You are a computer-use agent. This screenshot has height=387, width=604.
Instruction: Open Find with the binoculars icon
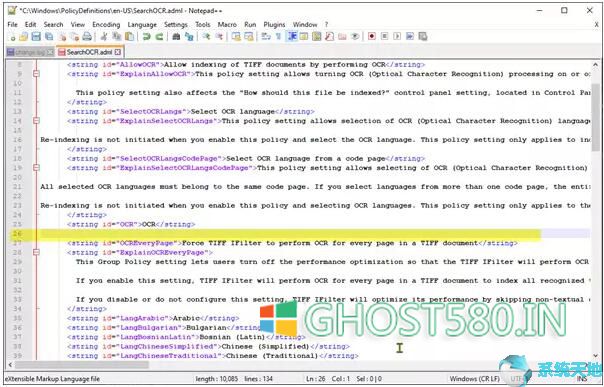pos(176,37)
